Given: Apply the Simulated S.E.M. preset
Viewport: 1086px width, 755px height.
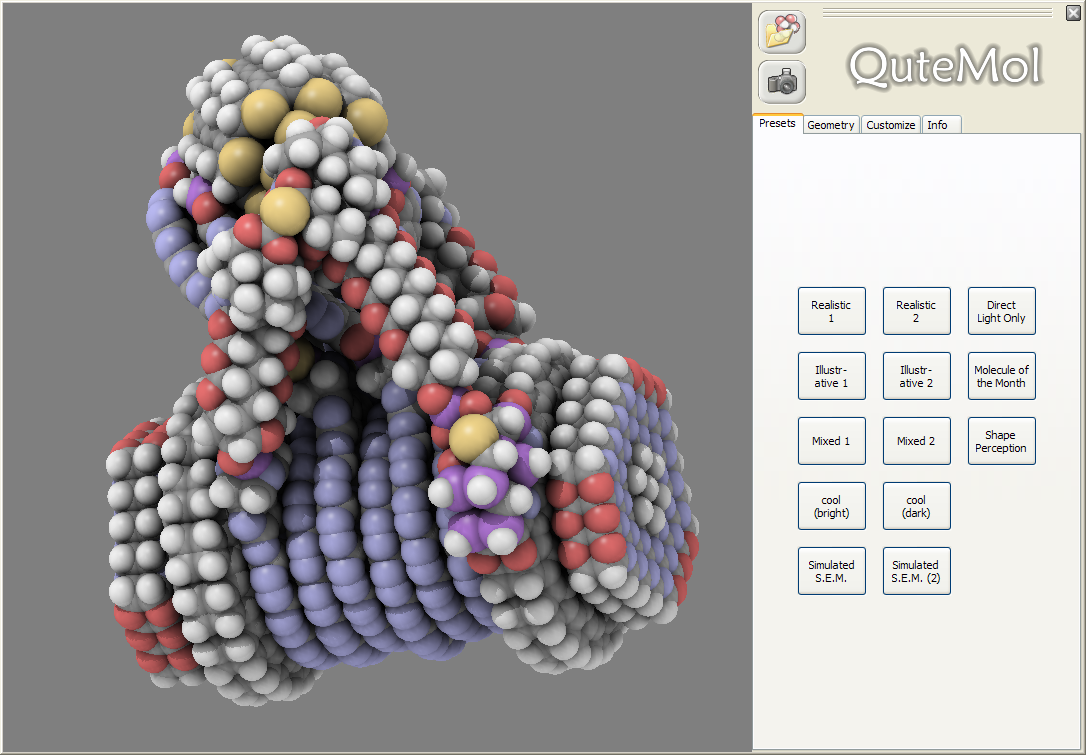Looking at the screenshot, I should [831, 571].
